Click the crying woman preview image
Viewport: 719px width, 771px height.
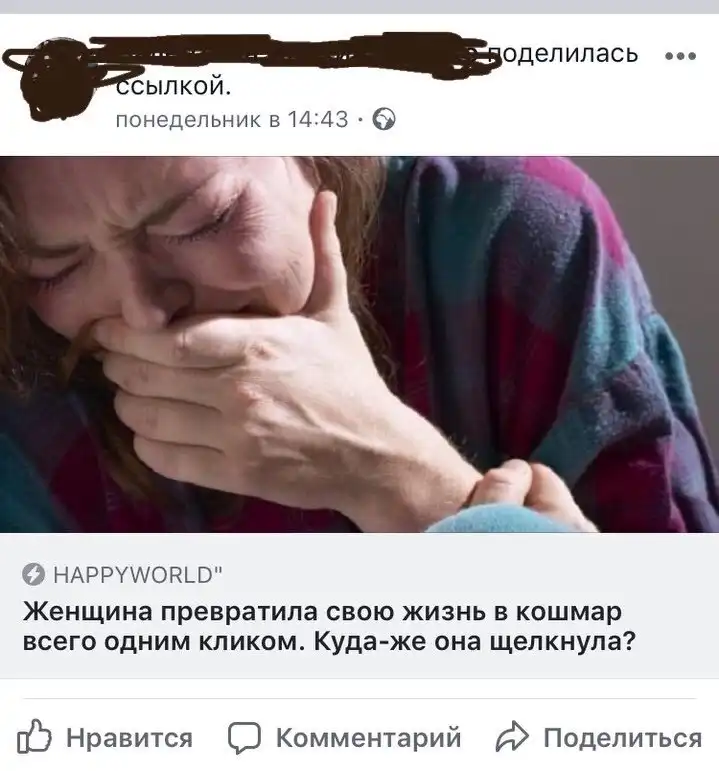click(360, 344)
